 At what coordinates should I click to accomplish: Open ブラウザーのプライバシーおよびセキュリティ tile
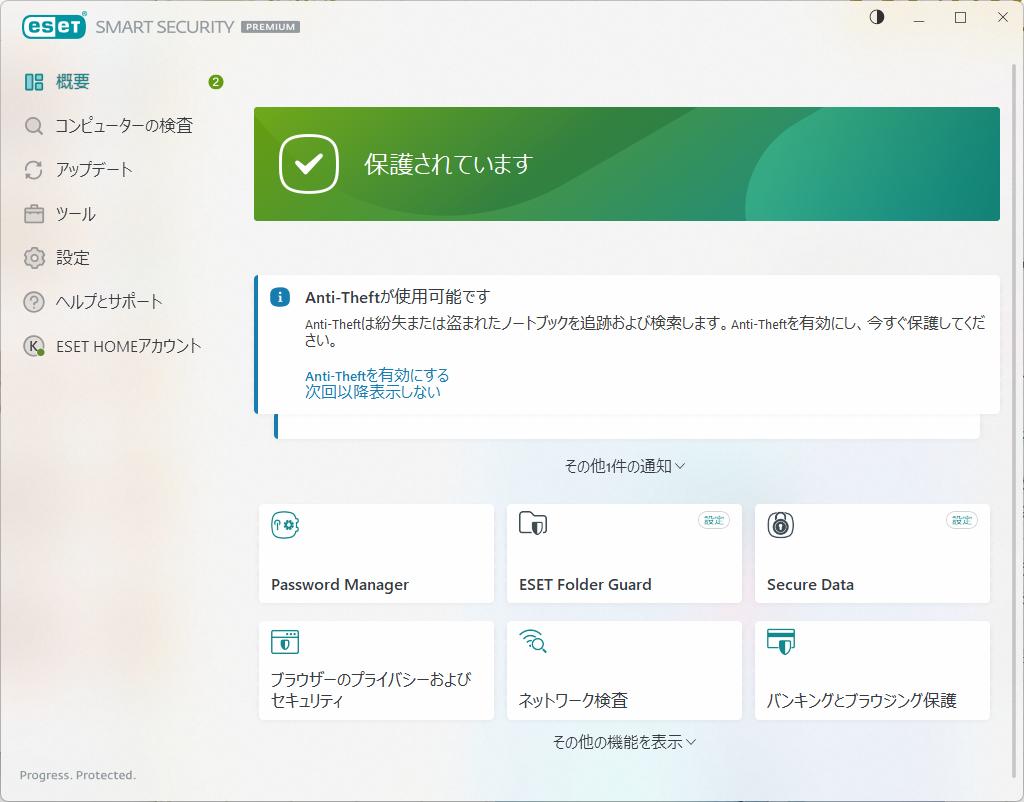coord(376,671)
